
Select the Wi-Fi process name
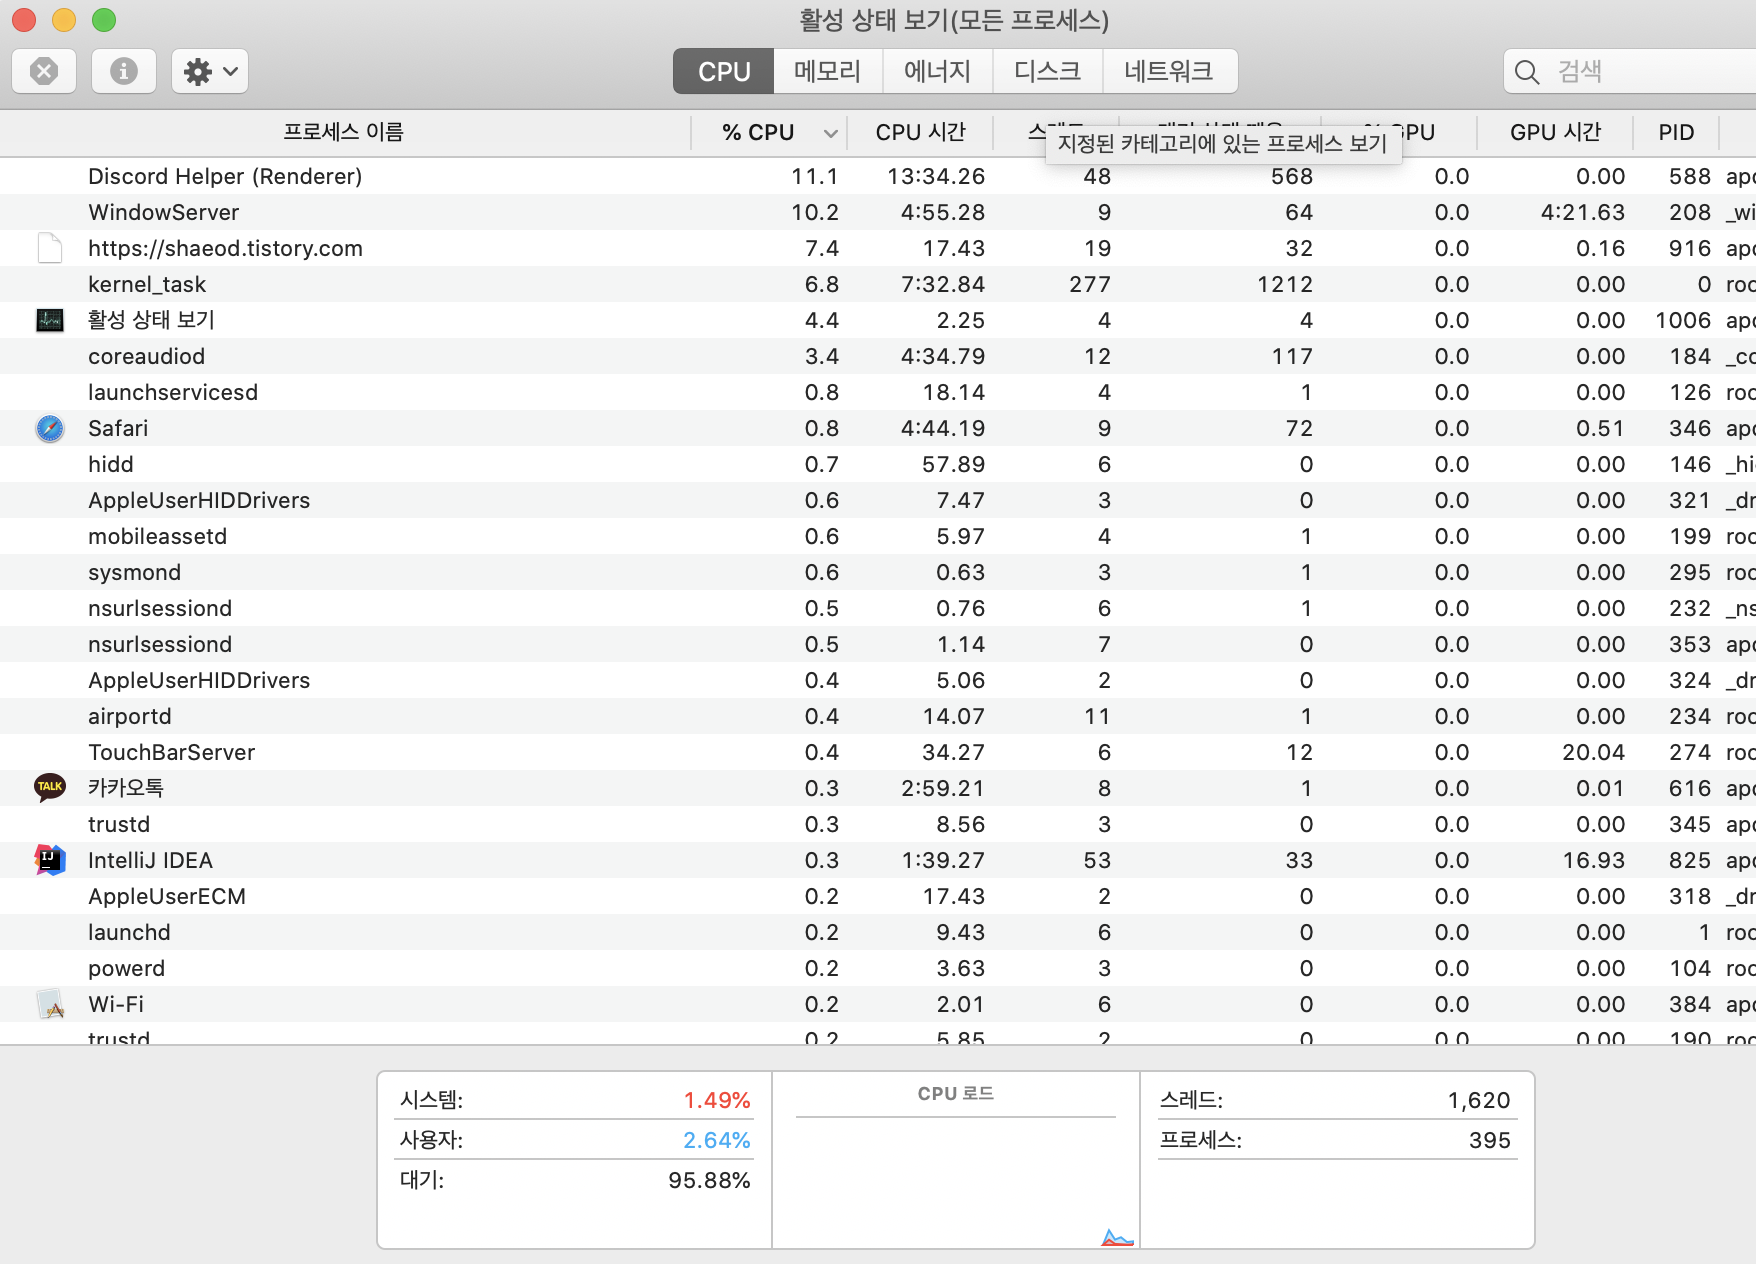116,1004
